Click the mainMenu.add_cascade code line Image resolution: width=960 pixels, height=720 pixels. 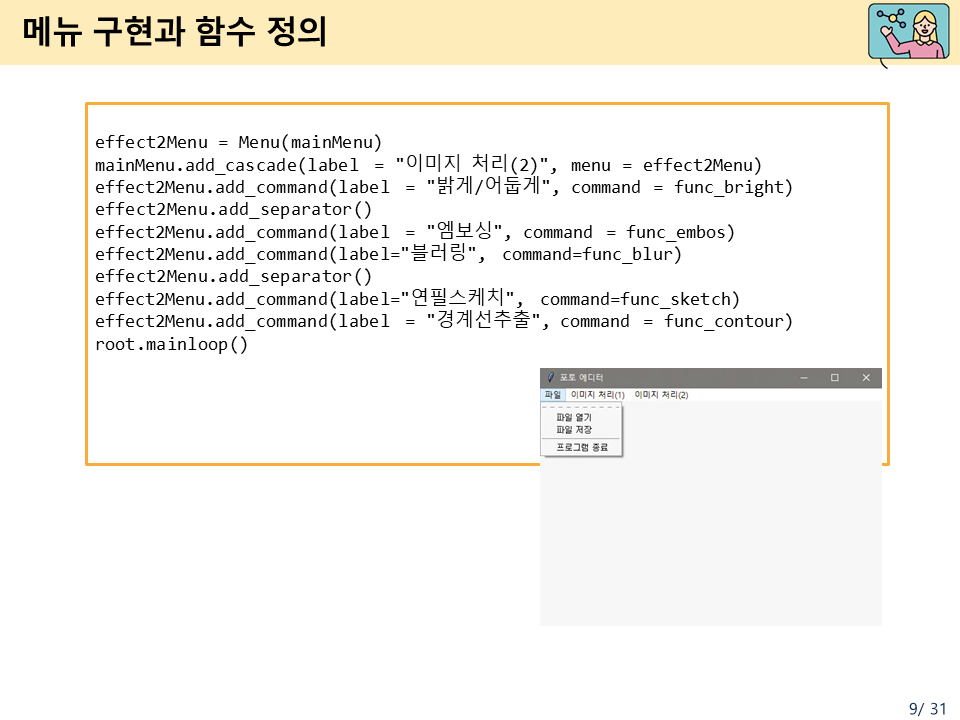[428, 164]
